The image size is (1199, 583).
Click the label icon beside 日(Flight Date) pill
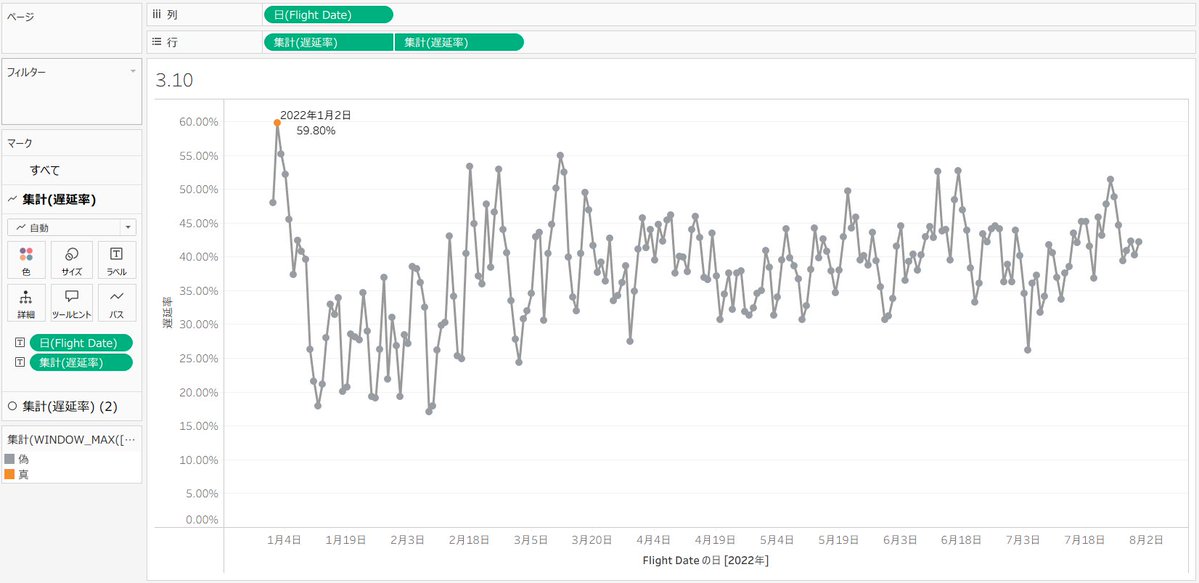[x=20, y=343]
